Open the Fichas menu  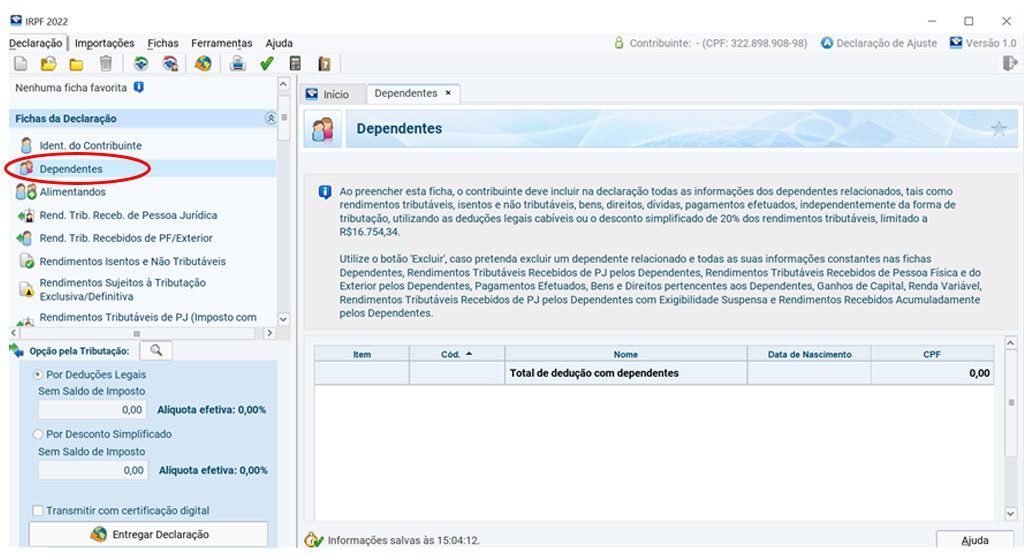pyautogui.click(x=163, y=43)
